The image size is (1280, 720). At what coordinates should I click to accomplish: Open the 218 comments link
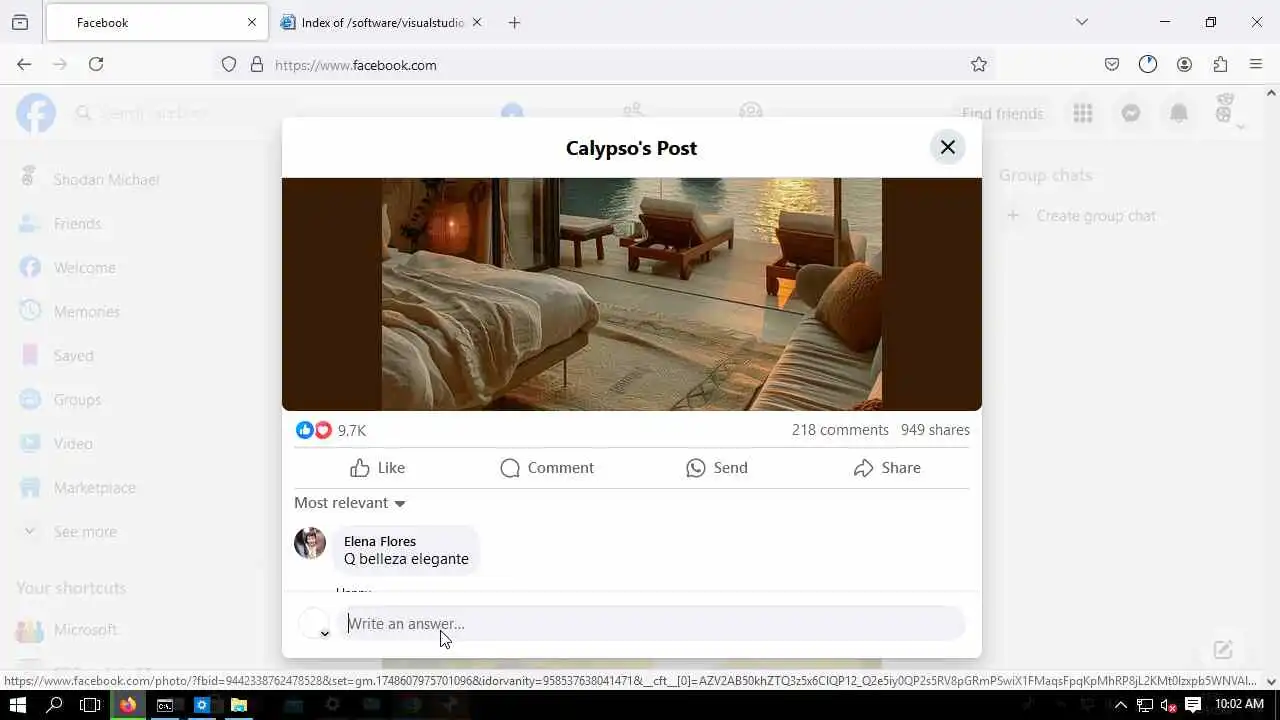(840, 430)
